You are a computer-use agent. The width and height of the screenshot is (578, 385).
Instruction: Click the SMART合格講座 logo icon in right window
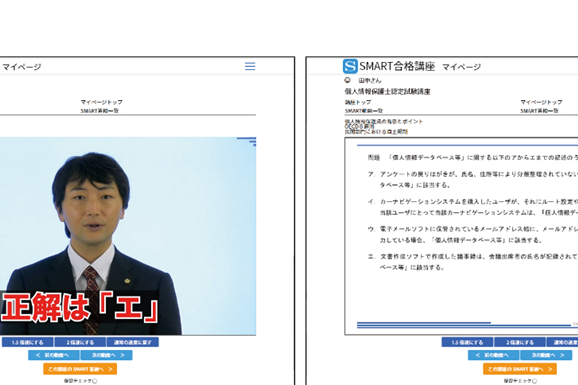[x=350, y=66]
